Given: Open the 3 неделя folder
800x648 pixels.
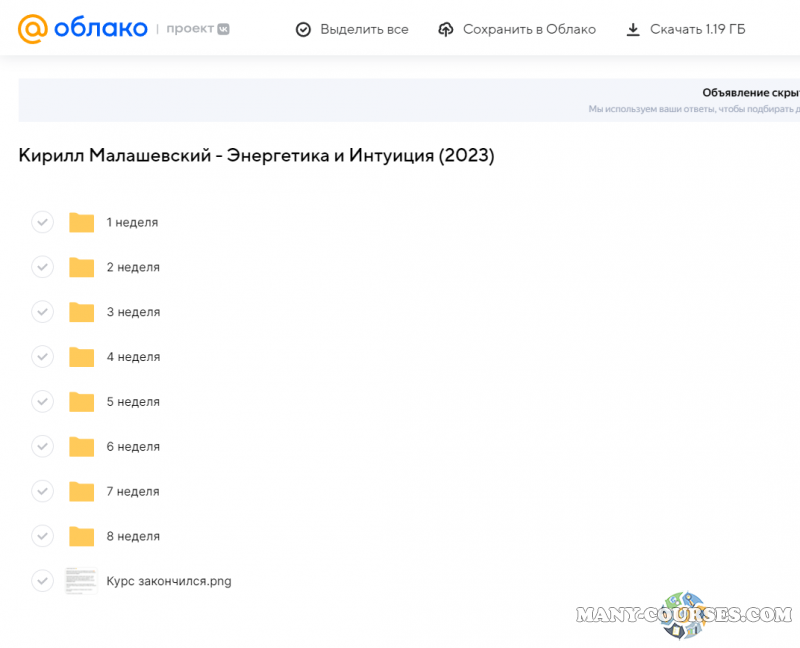Looking at the screenshot, I should pos(133,312).
